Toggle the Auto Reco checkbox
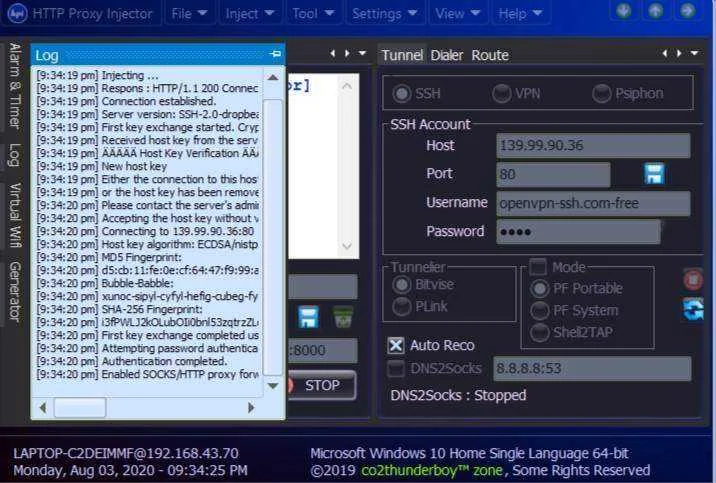Image resolution: width=716 pixels, height=483 pixels. (396, 346)
